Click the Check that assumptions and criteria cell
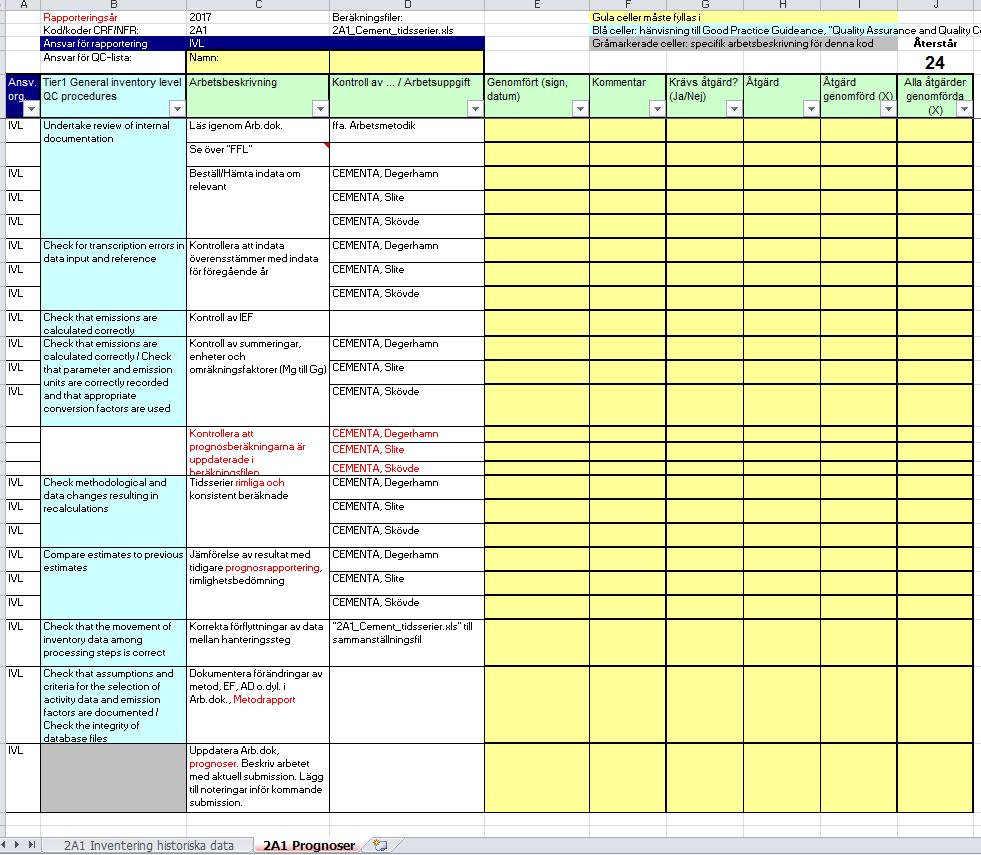Image resolution: width=981 pixels, height=855 pixels. click(x=113, y=705)
